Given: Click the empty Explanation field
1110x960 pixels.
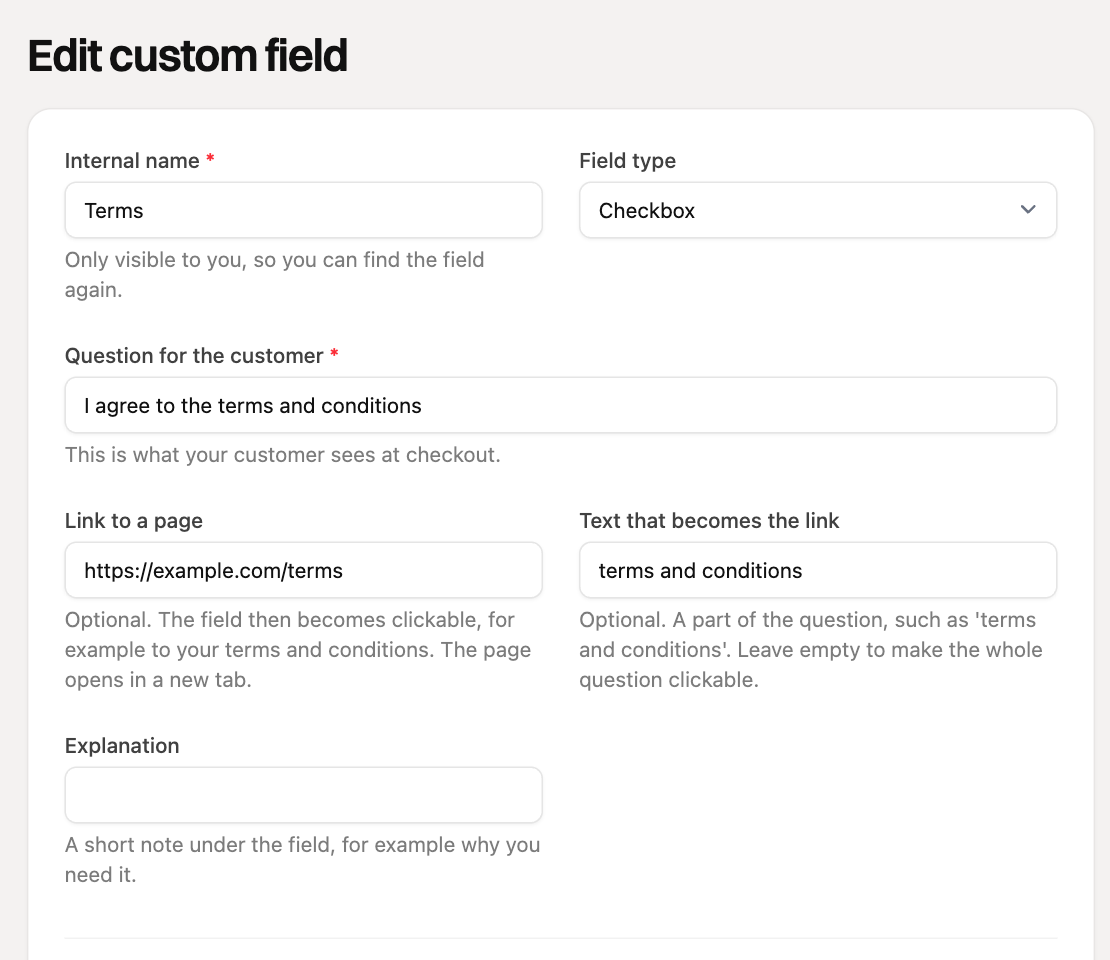Looking at the screenshot, I should coord(304,795).
